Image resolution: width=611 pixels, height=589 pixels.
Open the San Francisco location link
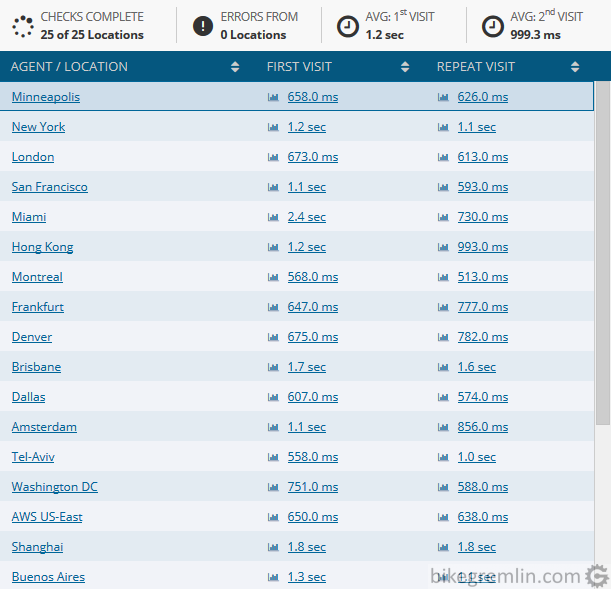point(50,187)
